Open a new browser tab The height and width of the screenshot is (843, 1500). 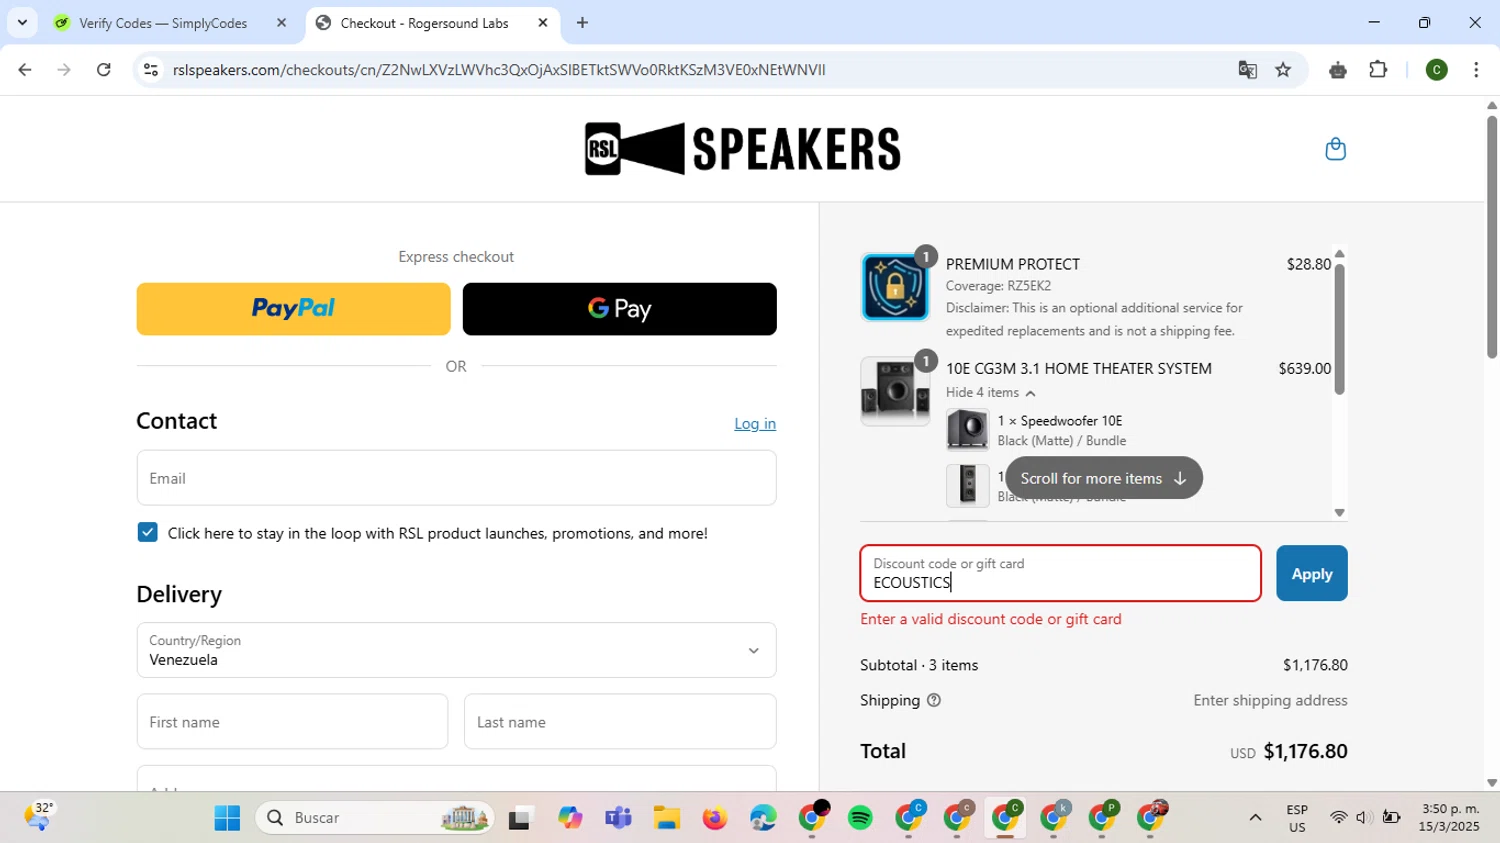click(x=582, y=23)
